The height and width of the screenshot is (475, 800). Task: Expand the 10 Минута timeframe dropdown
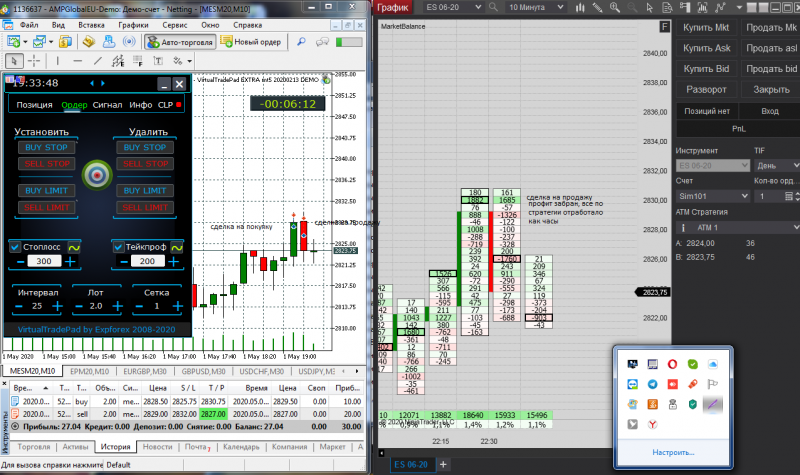[x=536, y=7]
